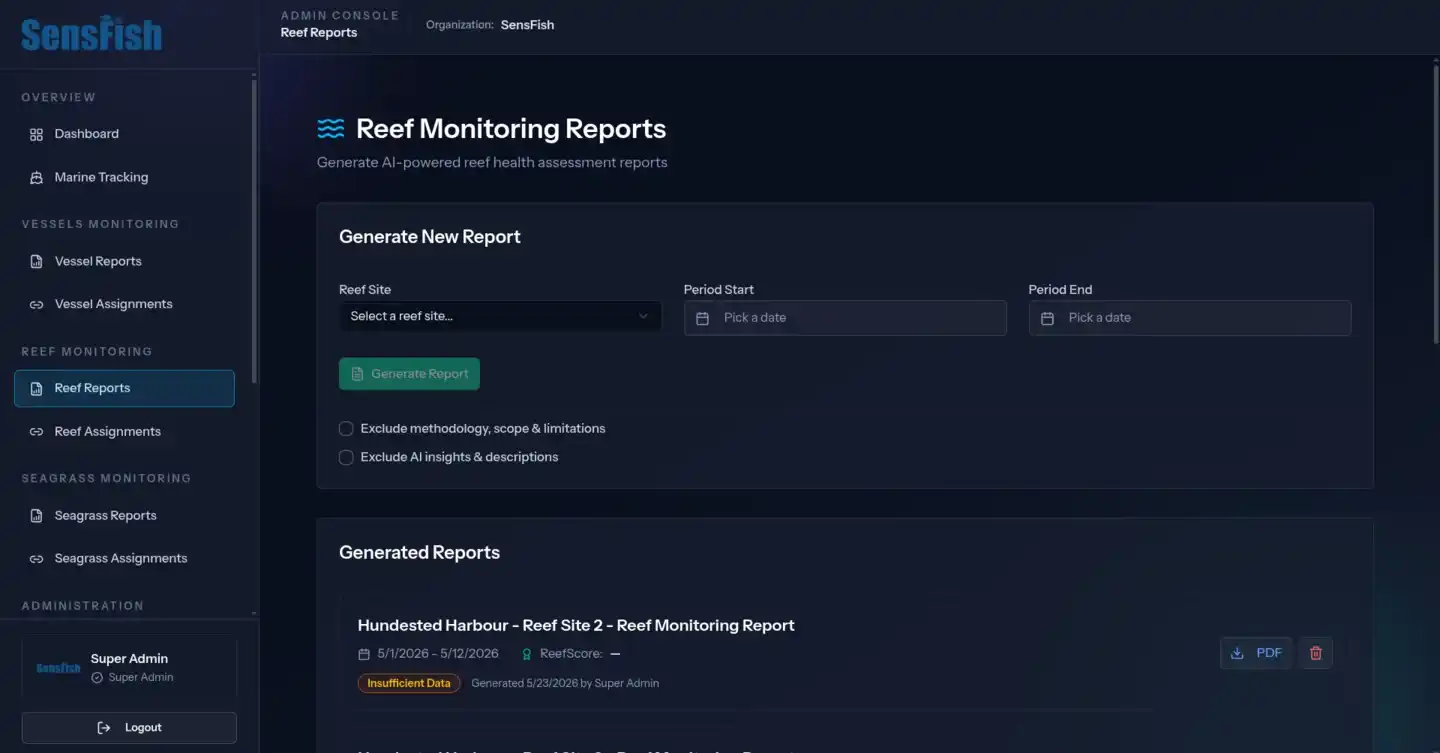
Task: Open the Reef Site dropdown
Action: tap(500, 316)
